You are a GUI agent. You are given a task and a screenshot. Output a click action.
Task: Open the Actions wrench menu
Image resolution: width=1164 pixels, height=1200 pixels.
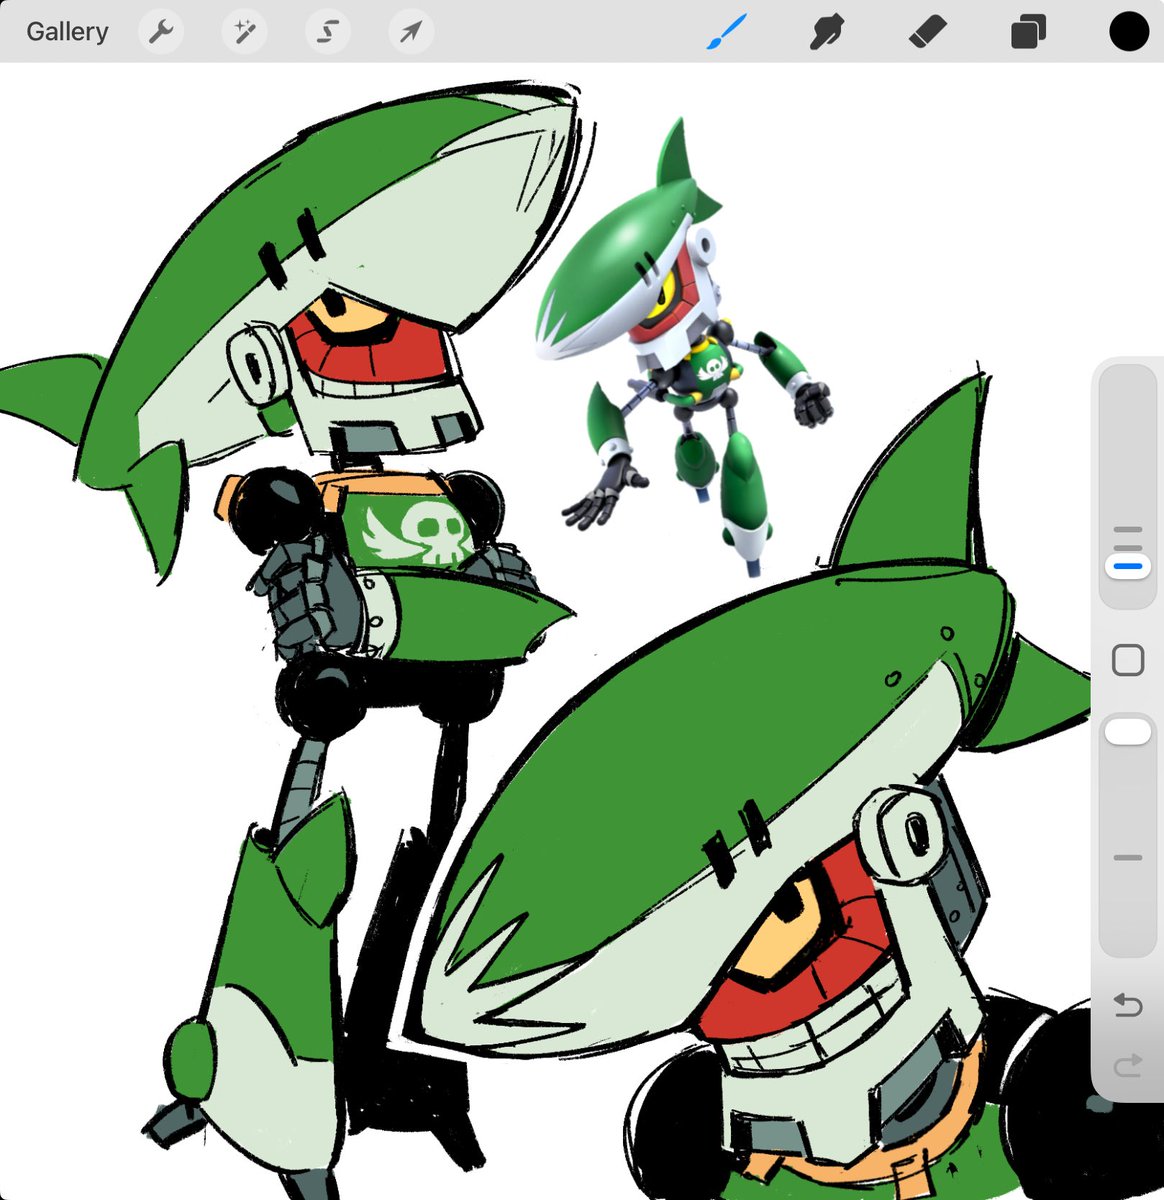click(161, 32)
